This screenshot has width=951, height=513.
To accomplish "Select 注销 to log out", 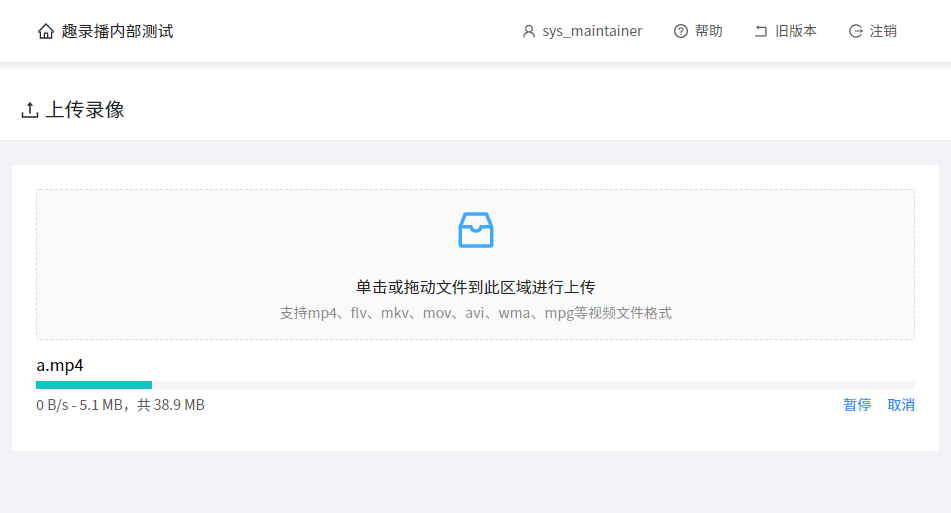I will [x=883, y=31].
